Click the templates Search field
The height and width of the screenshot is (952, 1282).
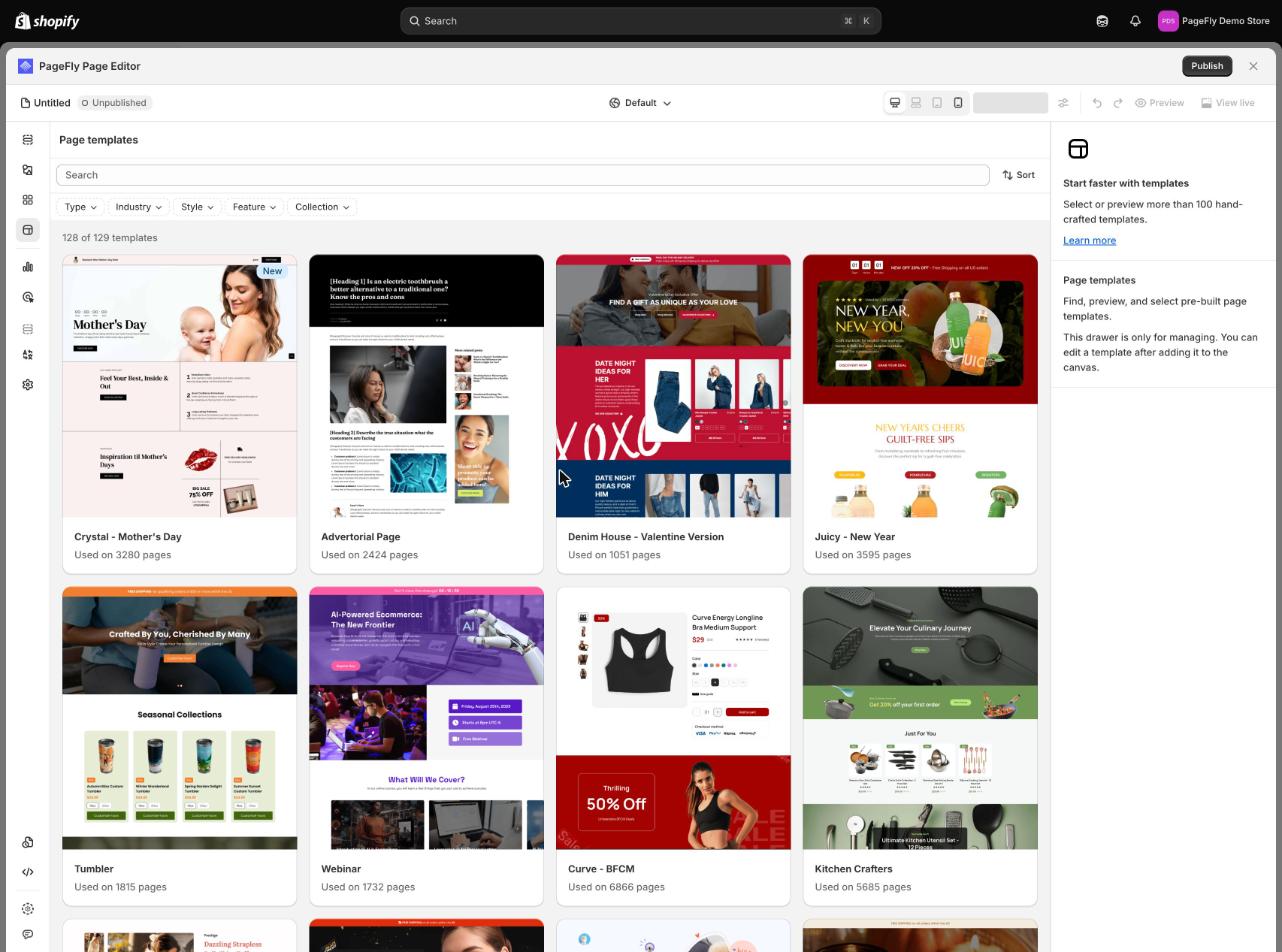pos(523,175)
